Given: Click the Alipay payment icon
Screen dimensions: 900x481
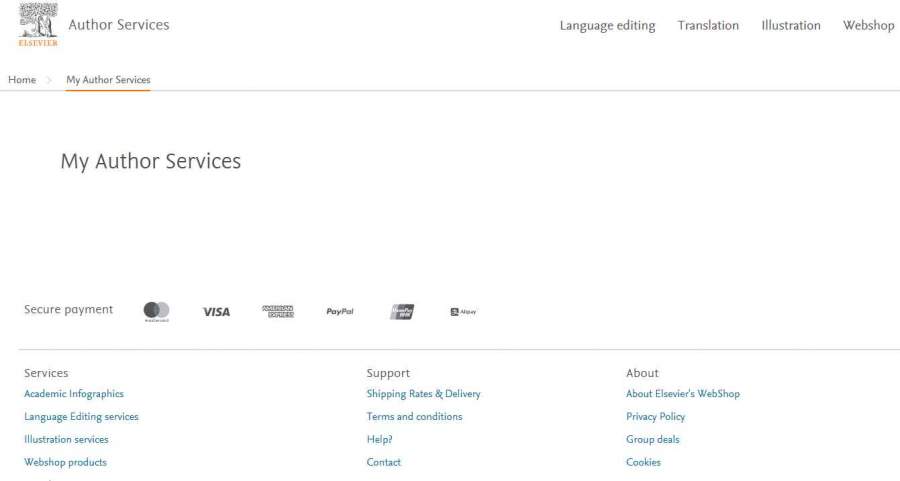Looking at the screenshot, I should (463, 312).
